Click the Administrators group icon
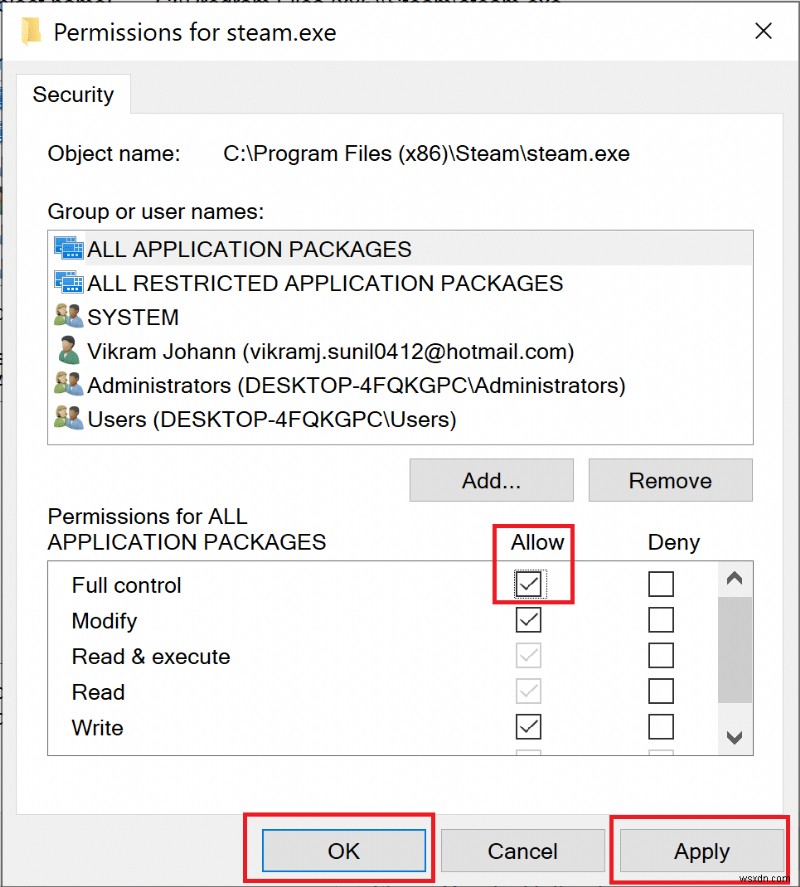Screen dimensions: 800x887 tap(68, 385)
